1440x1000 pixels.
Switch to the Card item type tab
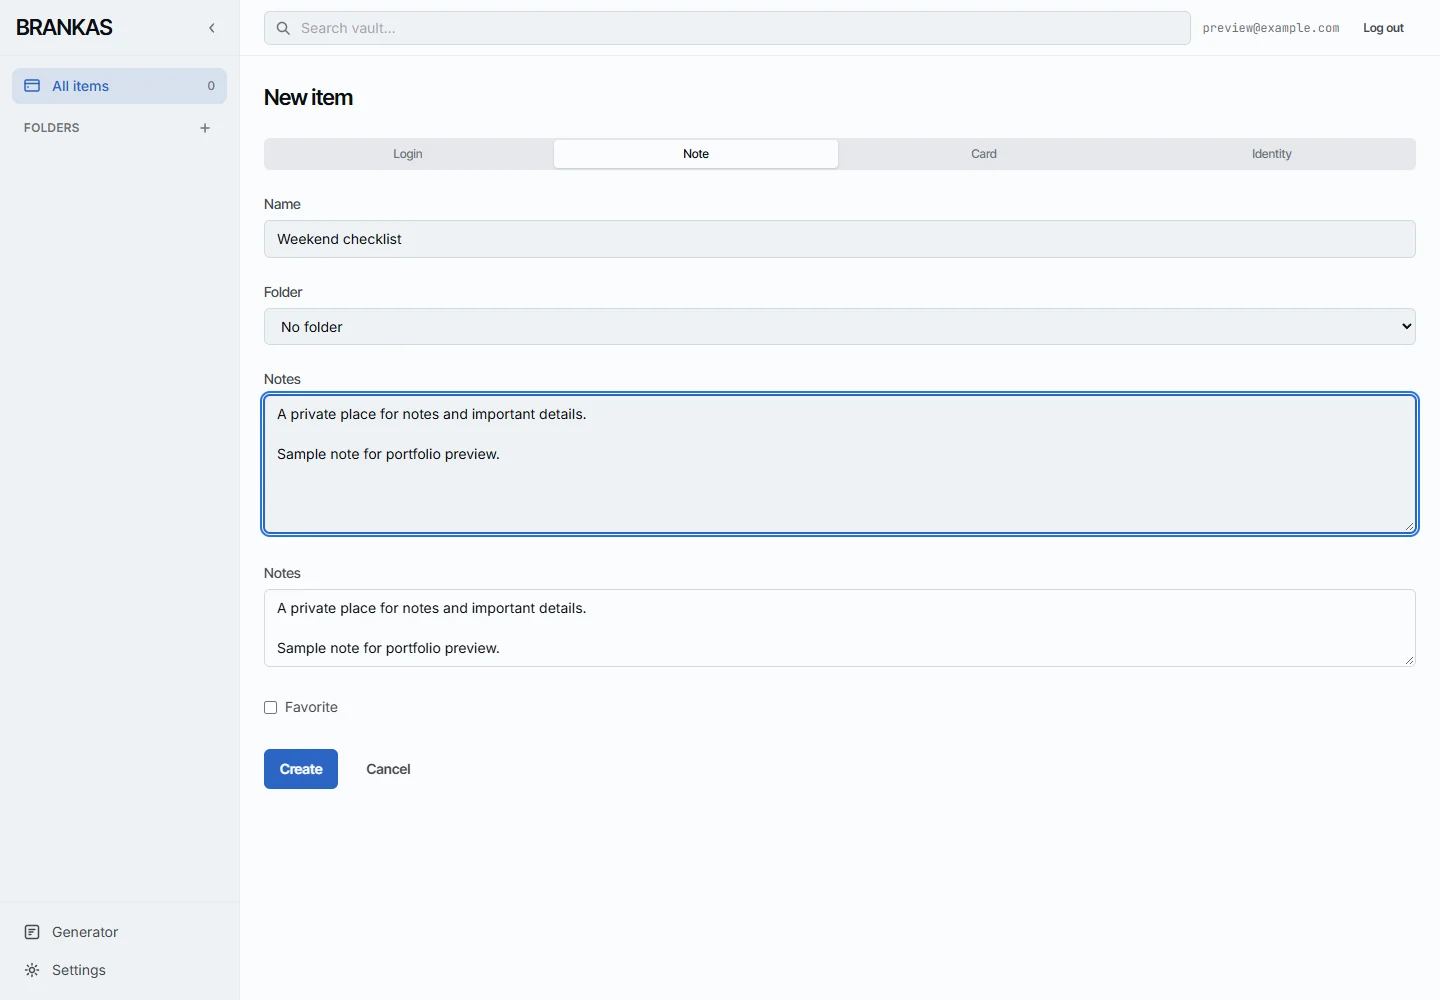[x=984, y=154]
